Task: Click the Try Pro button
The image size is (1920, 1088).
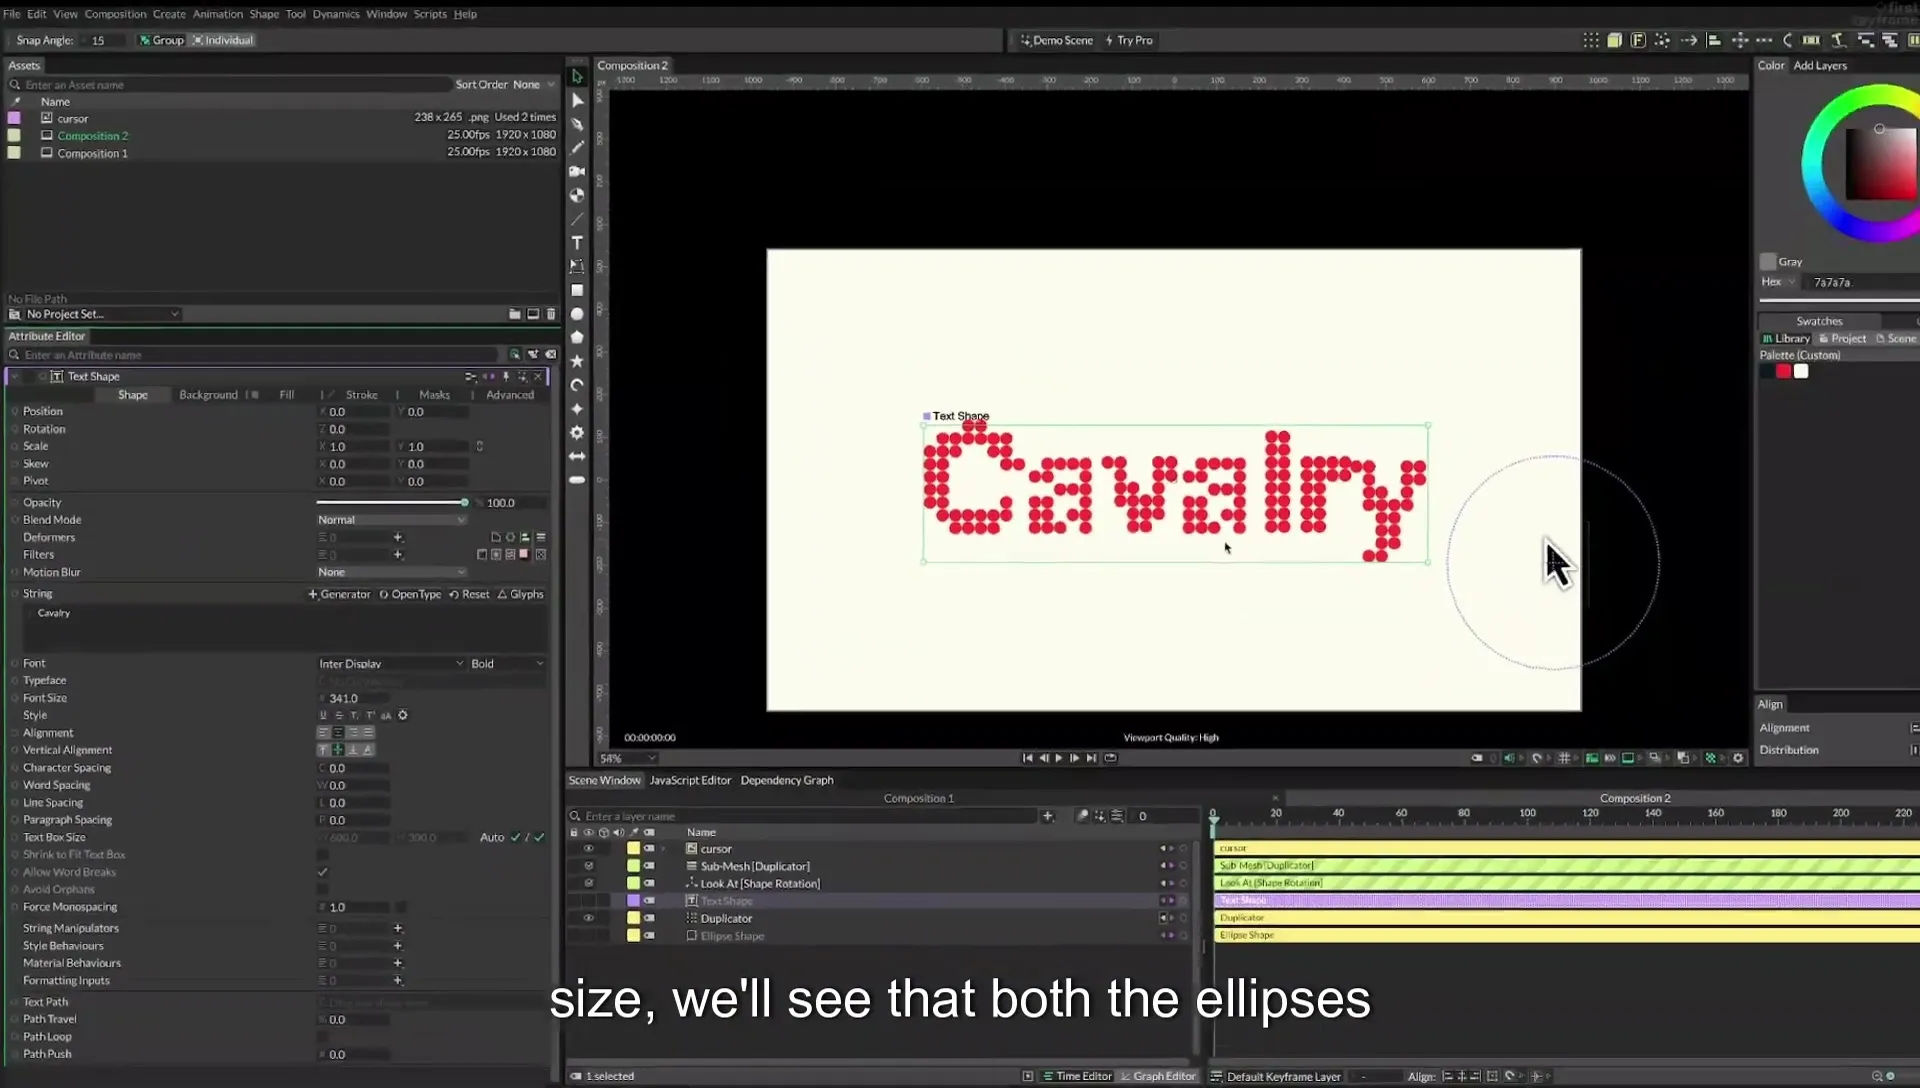Action: 1129,40
